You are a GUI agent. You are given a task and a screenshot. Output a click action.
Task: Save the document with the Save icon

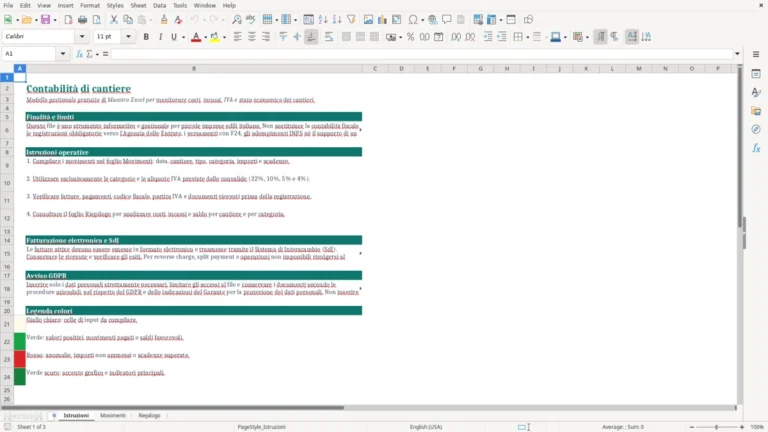45,20
